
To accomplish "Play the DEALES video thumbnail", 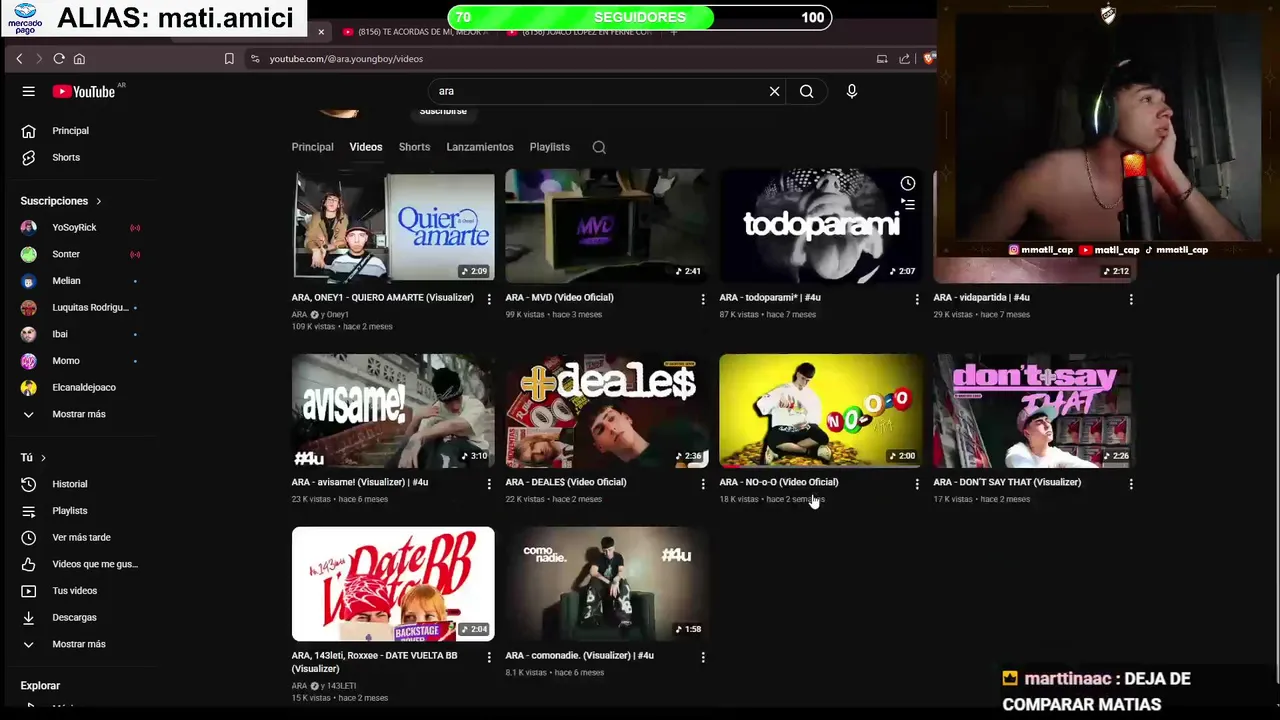I will 606,411.
